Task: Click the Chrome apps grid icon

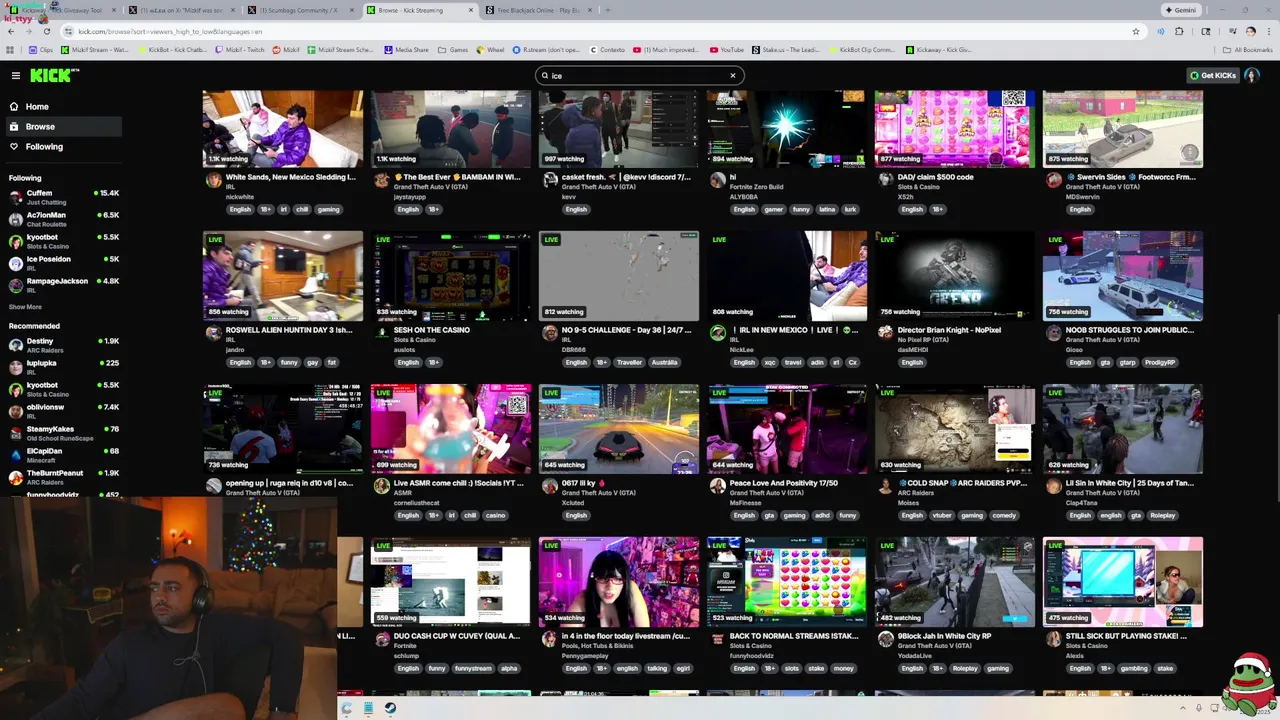Action: [x=11, y=50]
